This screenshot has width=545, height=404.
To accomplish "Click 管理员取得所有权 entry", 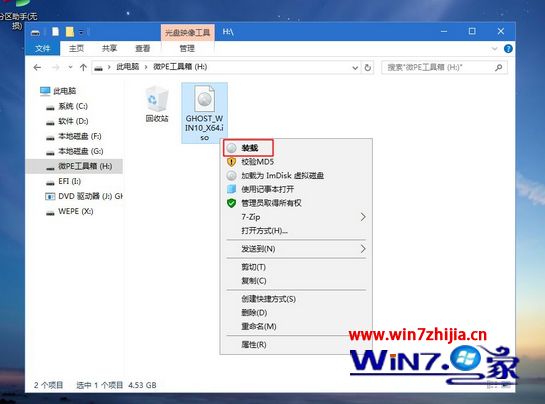I will point(296,203).
